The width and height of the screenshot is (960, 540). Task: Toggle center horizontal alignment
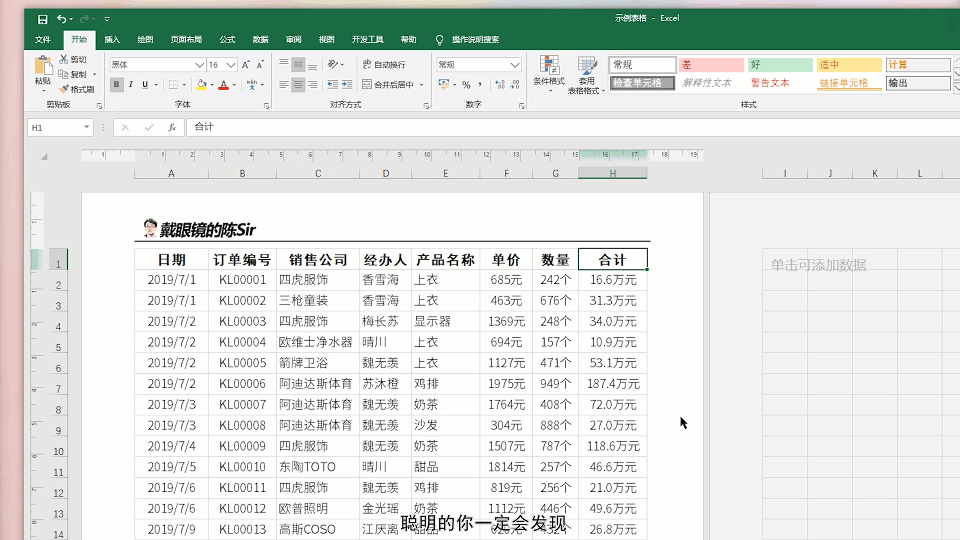(x=298, y=84)
